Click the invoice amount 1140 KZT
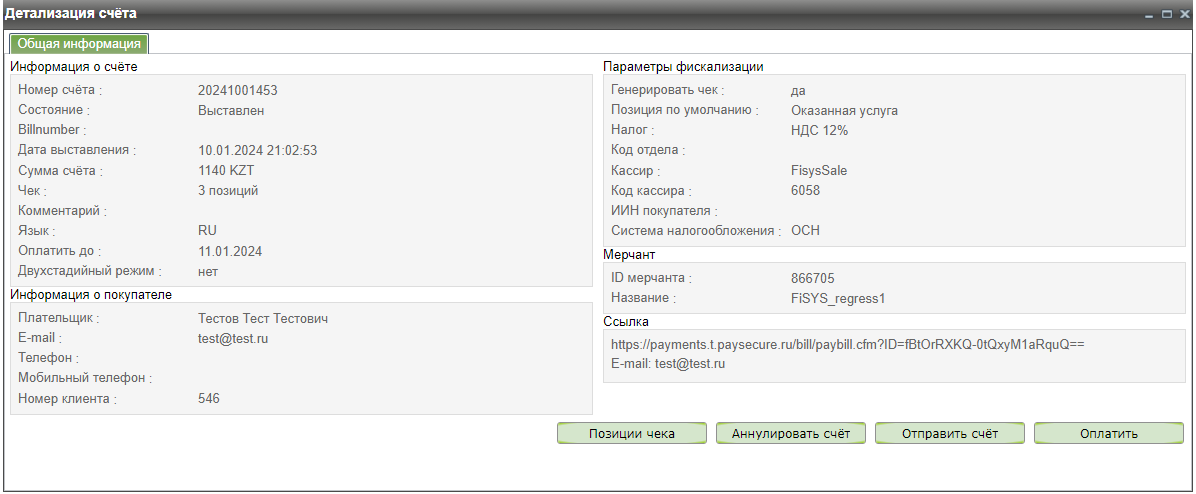Screen dimensions: 1196x494 (x=226, y=170)
